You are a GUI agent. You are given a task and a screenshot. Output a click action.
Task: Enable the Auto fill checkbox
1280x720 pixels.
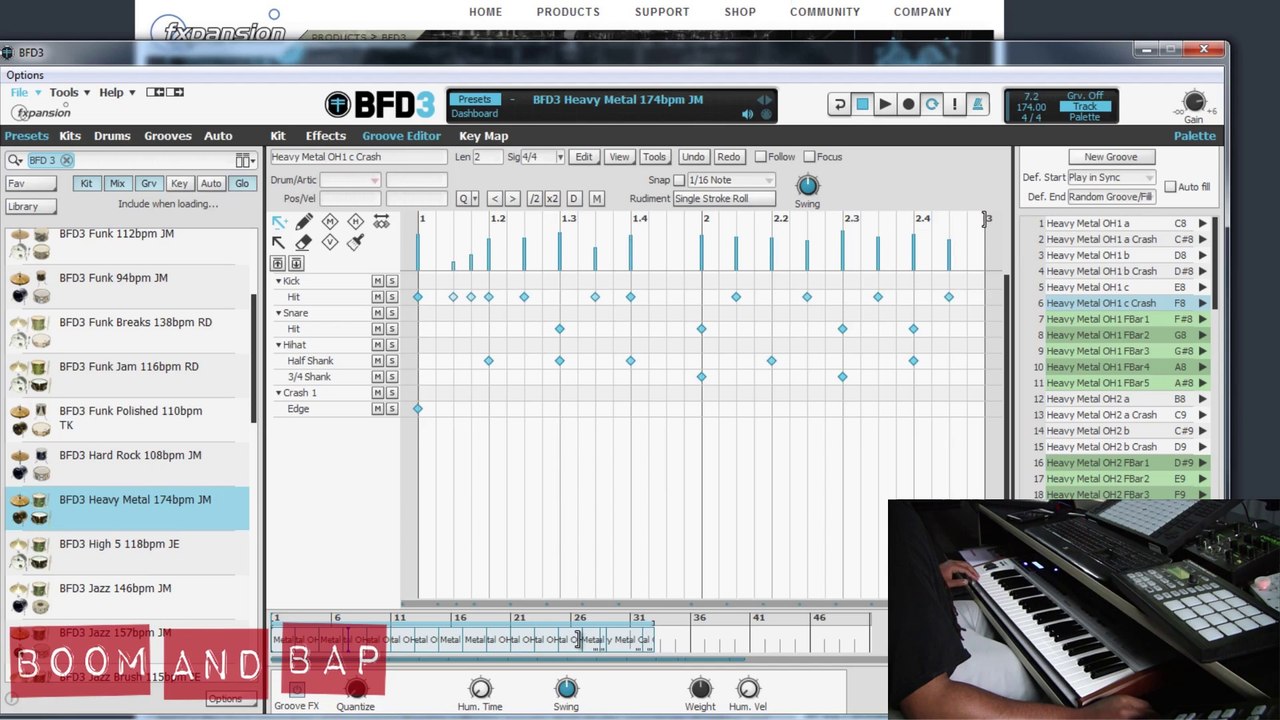click(1170, 187)
